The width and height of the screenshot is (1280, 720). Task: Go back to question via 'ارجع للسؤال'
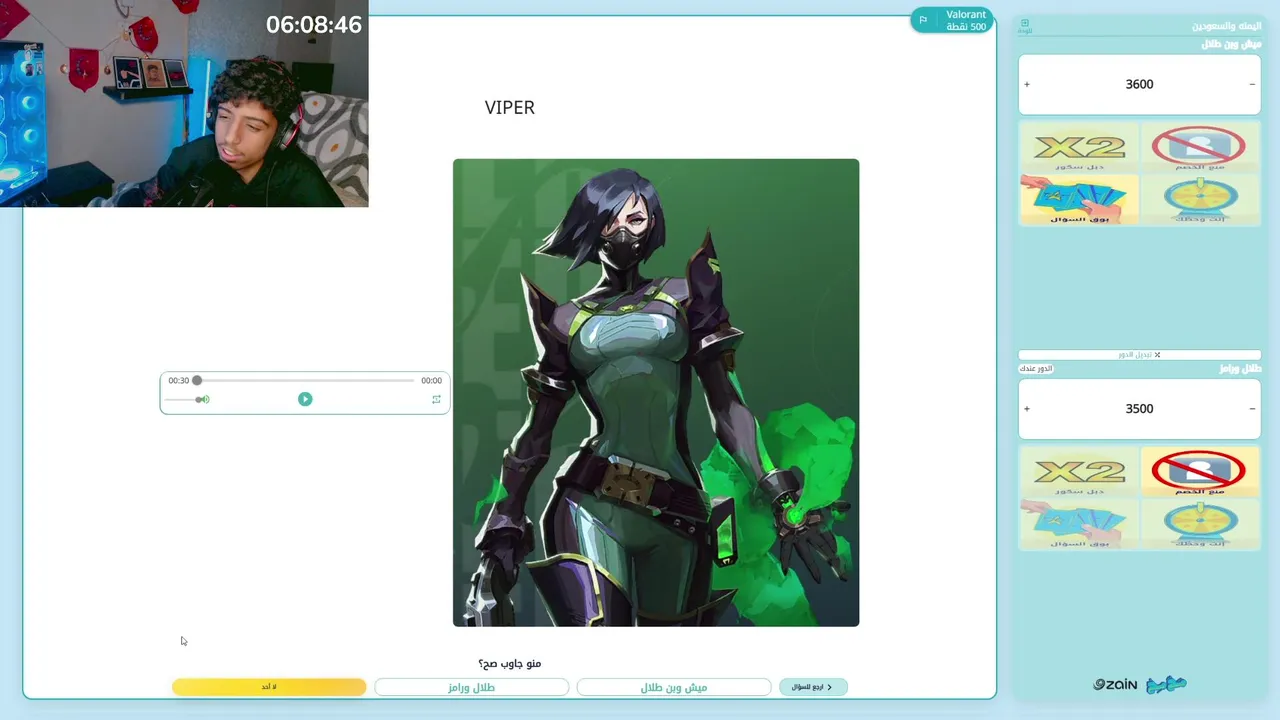point(813,687)
